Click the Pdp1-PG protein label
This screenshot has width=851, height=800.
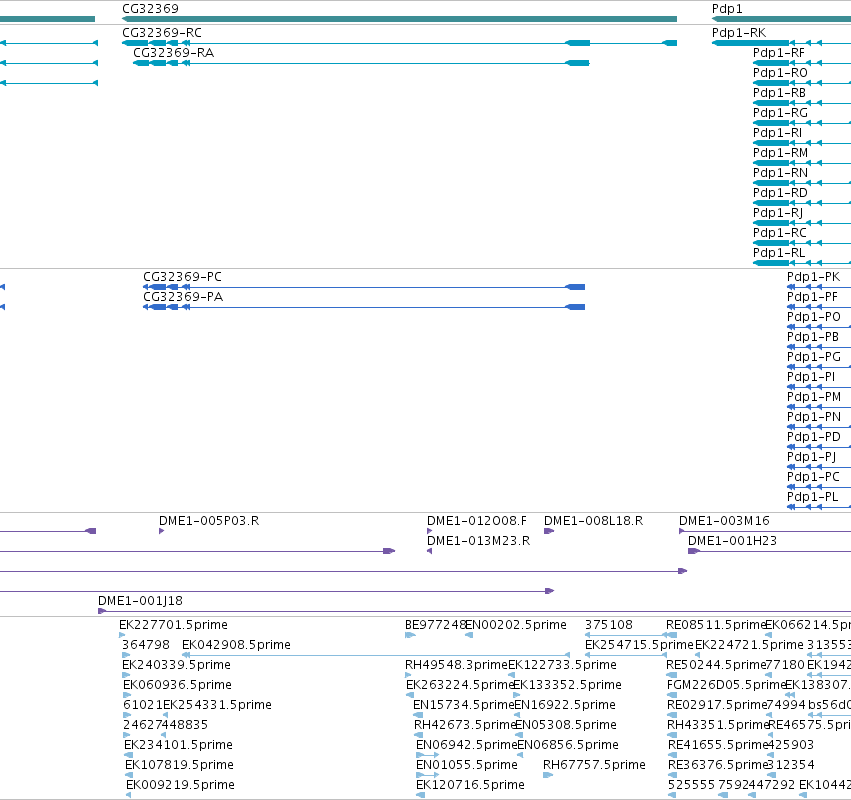[814, 357]
